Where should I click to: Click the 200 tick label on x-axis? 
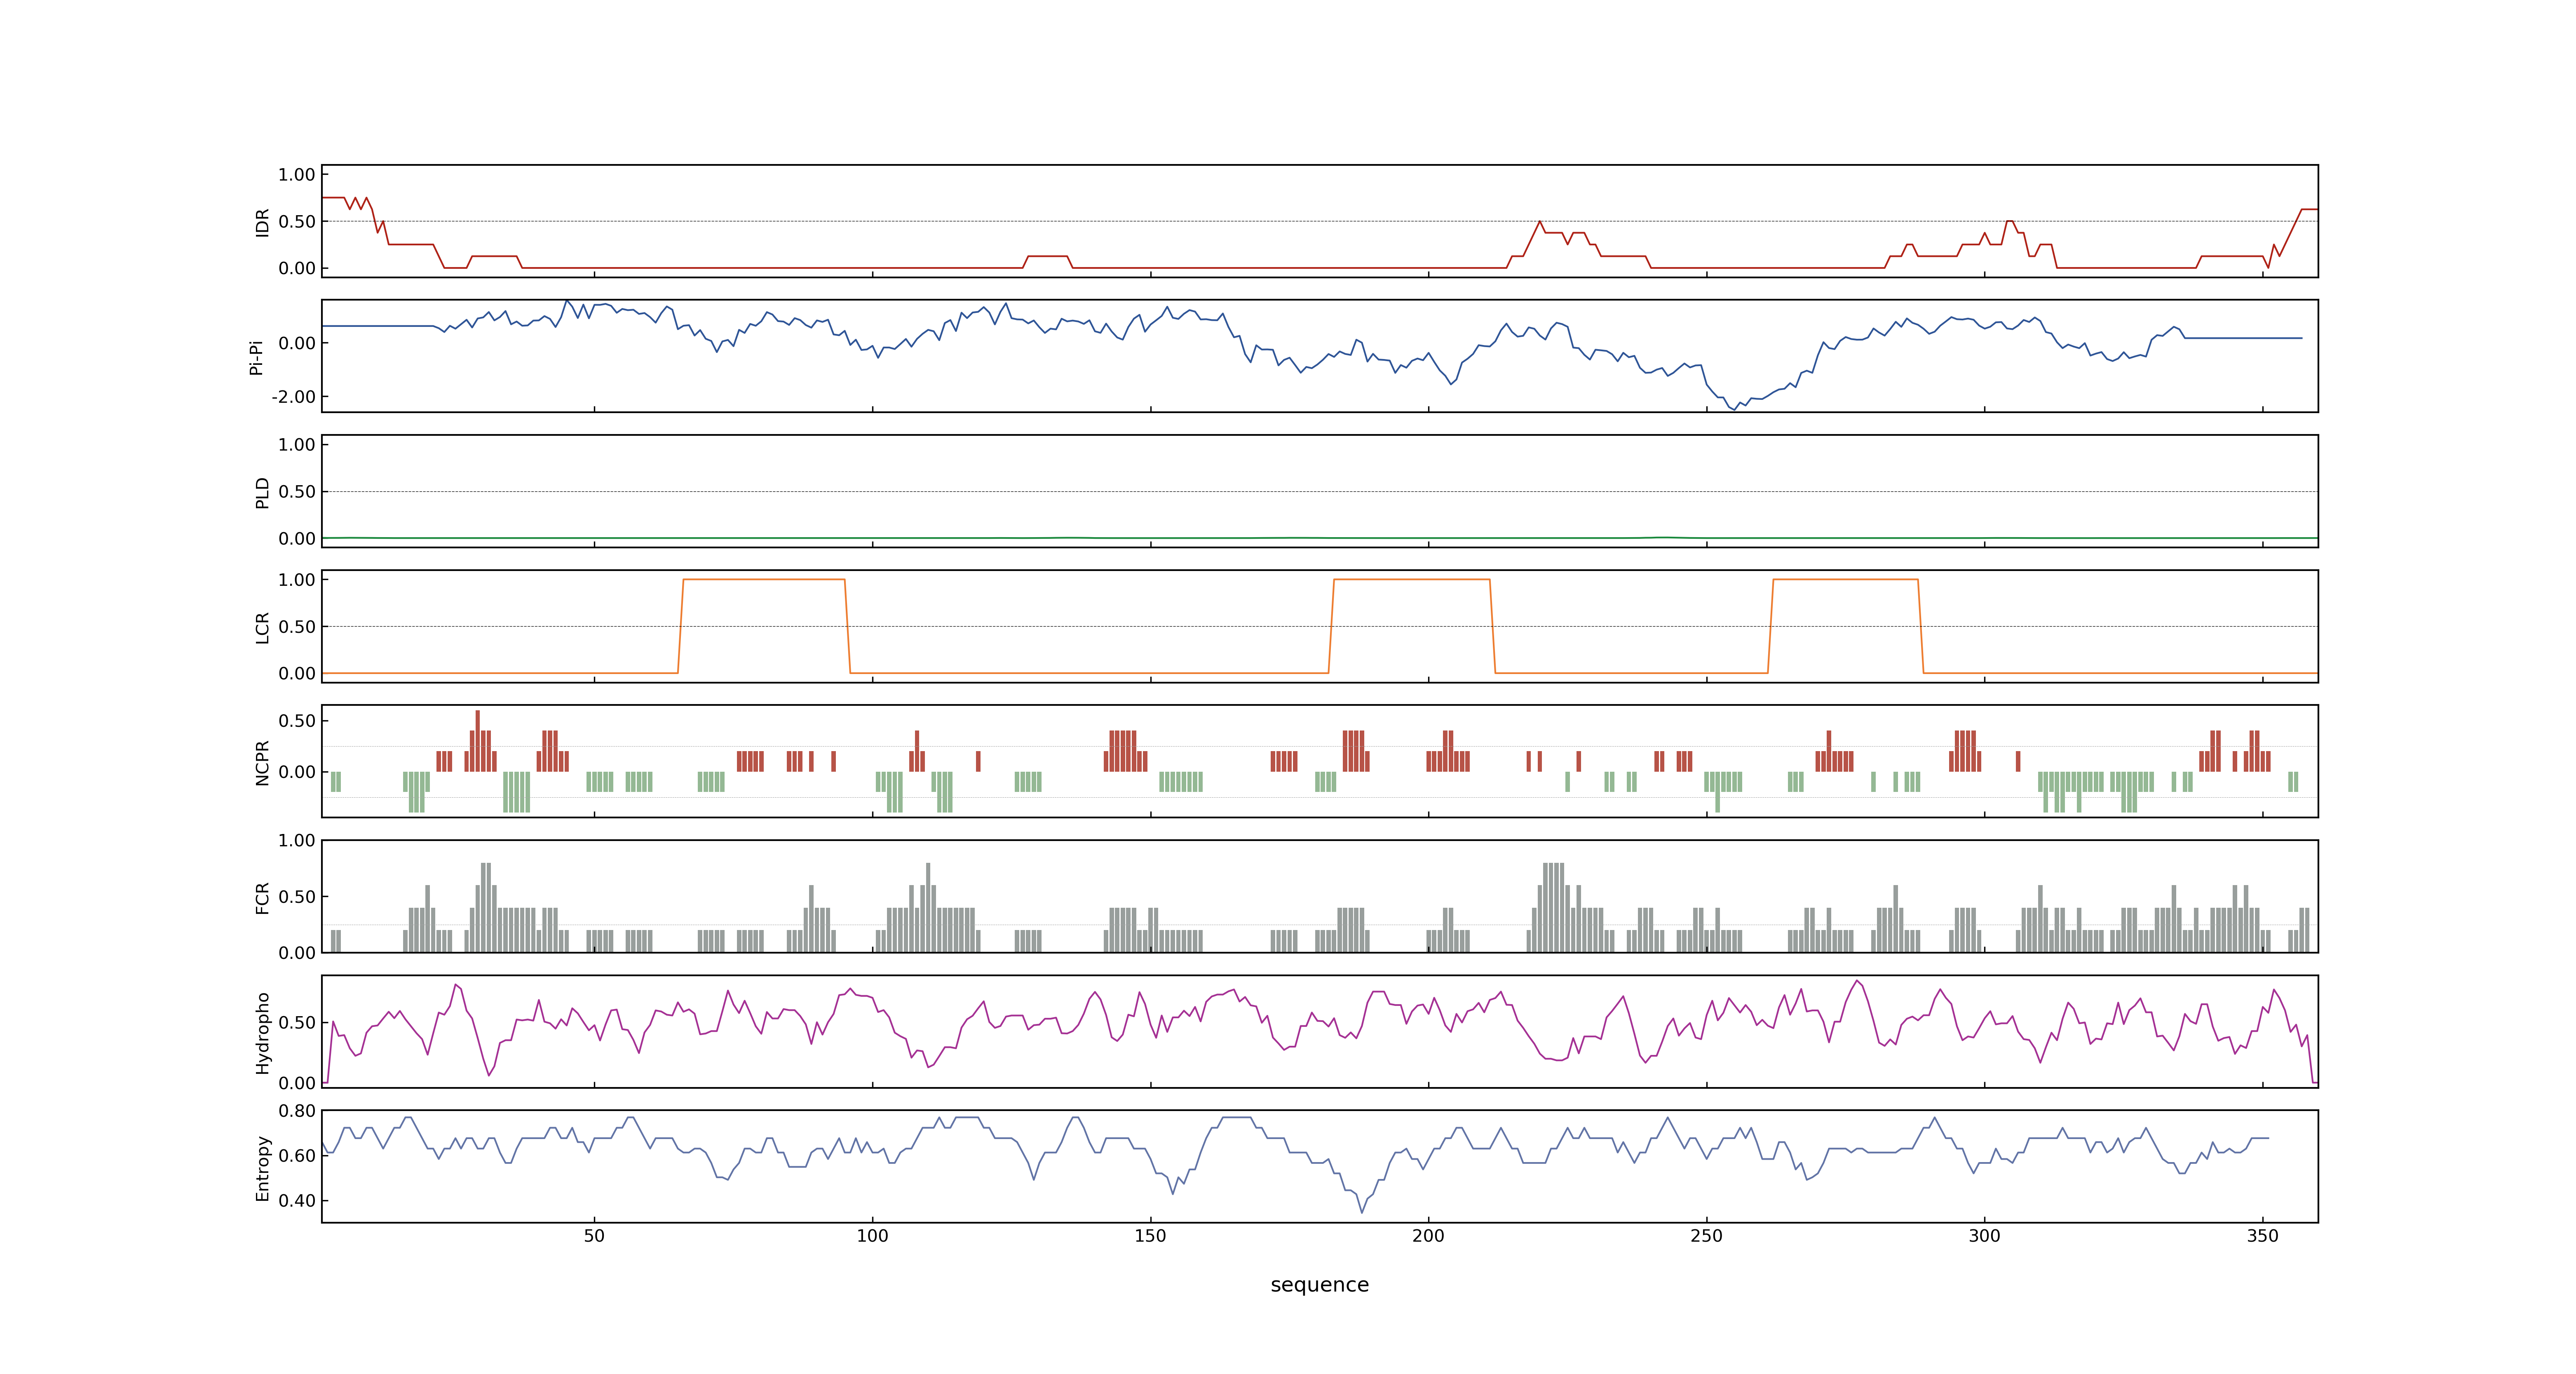click(1428, 1235)
